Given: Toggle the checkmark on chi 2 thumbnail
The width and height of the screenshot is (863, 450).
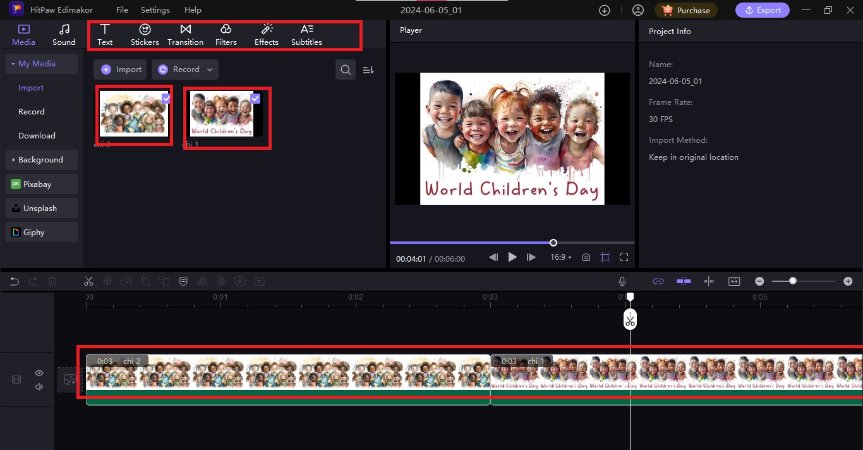Looking at the screenshot, I should pyautogui.click(x=166, y=98).
